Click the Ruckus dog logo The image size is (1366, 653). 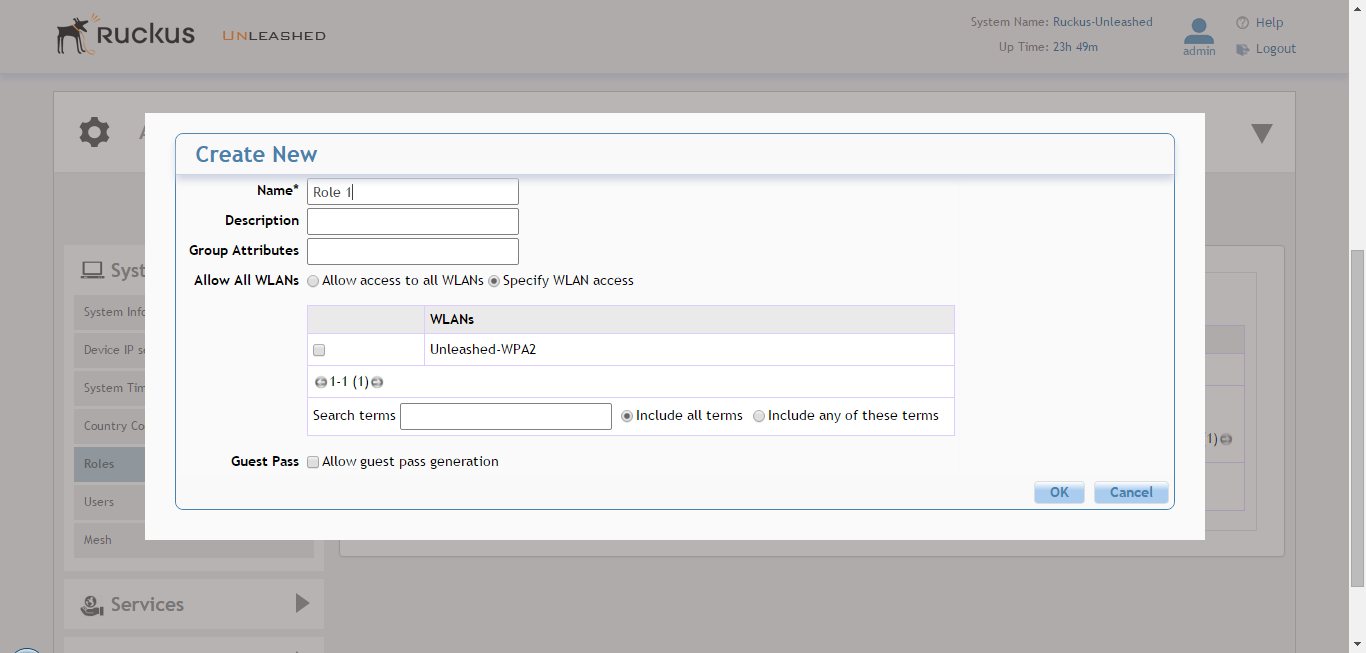click(x=75, y=34)
